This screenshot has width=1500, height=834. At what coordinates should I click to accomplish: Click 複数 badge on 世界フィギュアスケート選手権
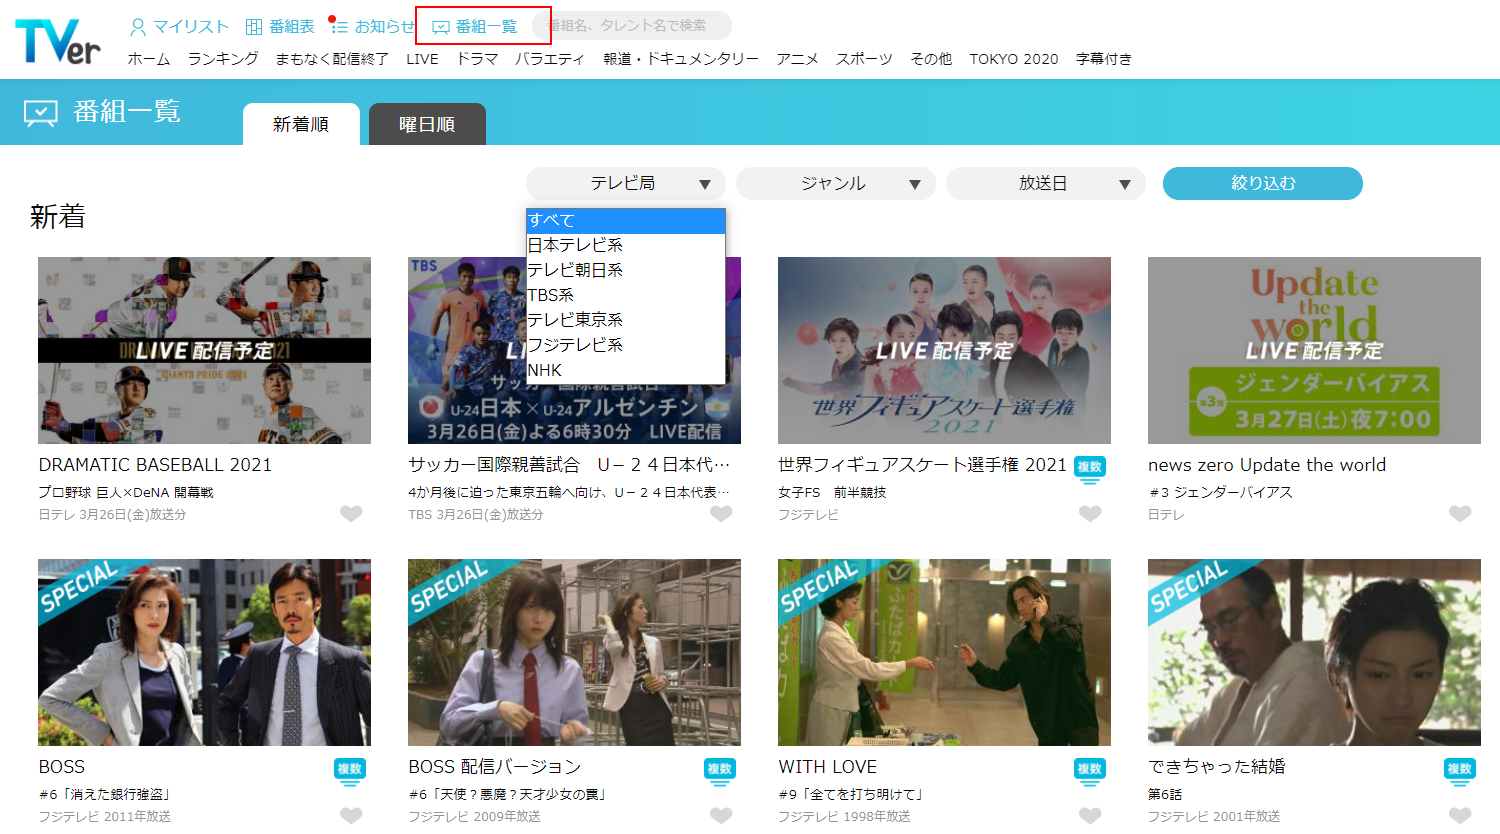[1089, 469]
